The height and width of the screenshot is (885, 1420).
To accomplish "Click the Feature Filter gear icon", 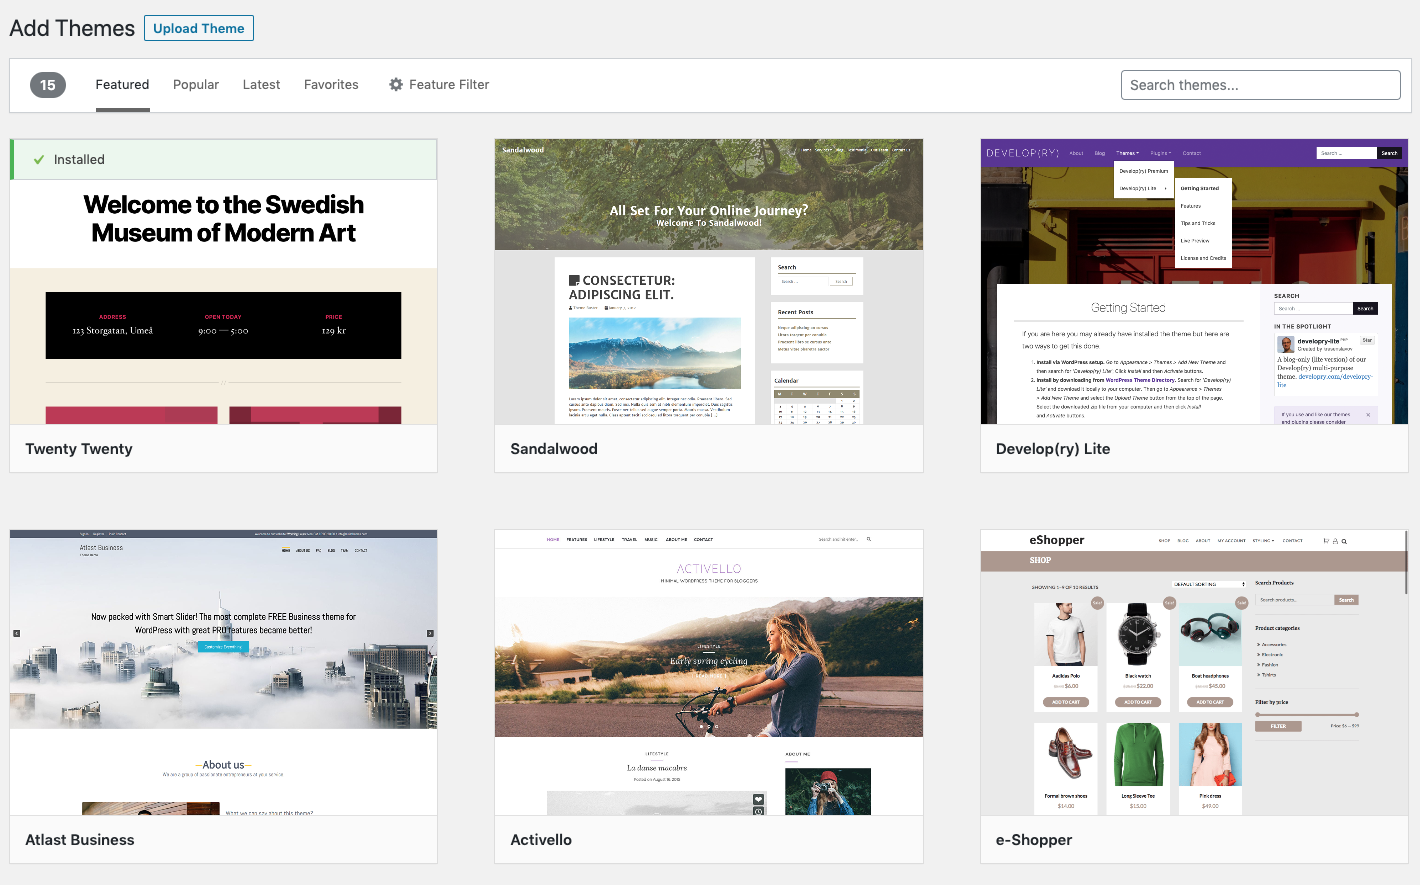I will (396, 85).
